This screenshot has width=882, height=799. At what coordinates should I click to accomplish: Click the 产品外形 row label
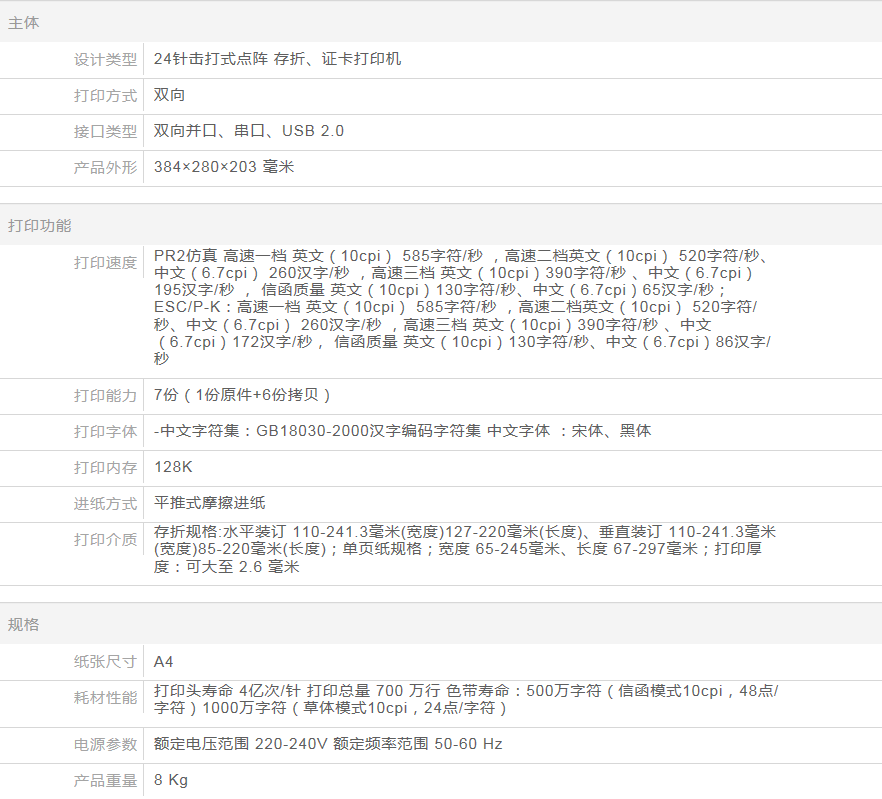pos(105,168)
